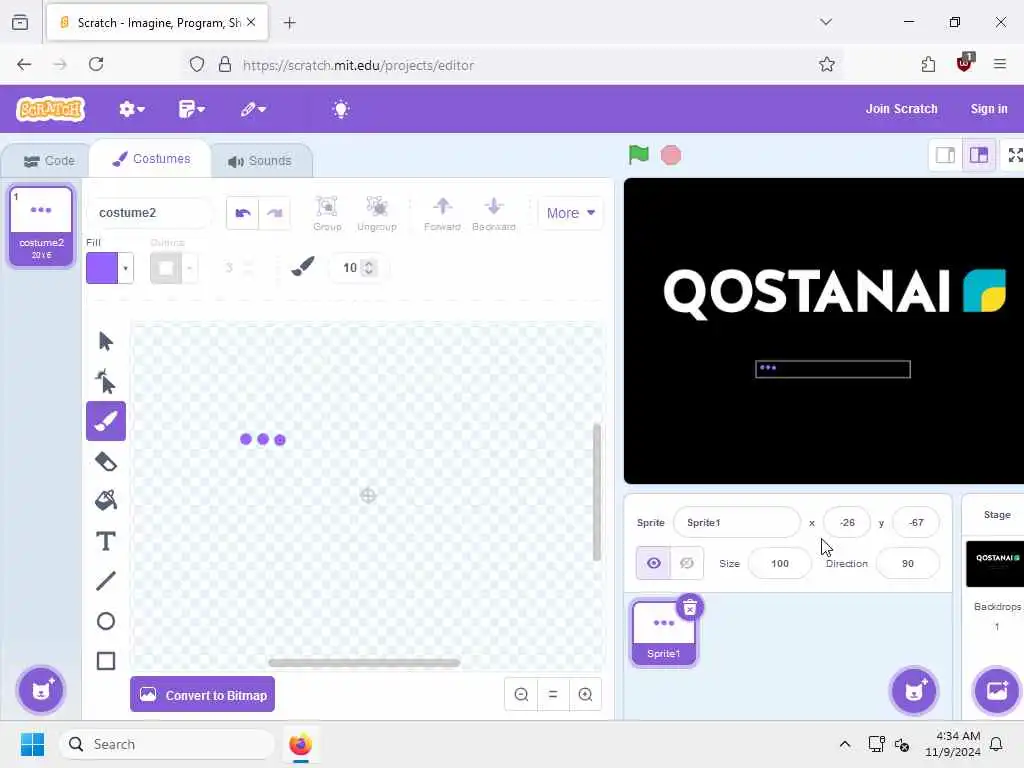Click Join Scratch link
Screen dimensions: 1024x768
(901, 109)
